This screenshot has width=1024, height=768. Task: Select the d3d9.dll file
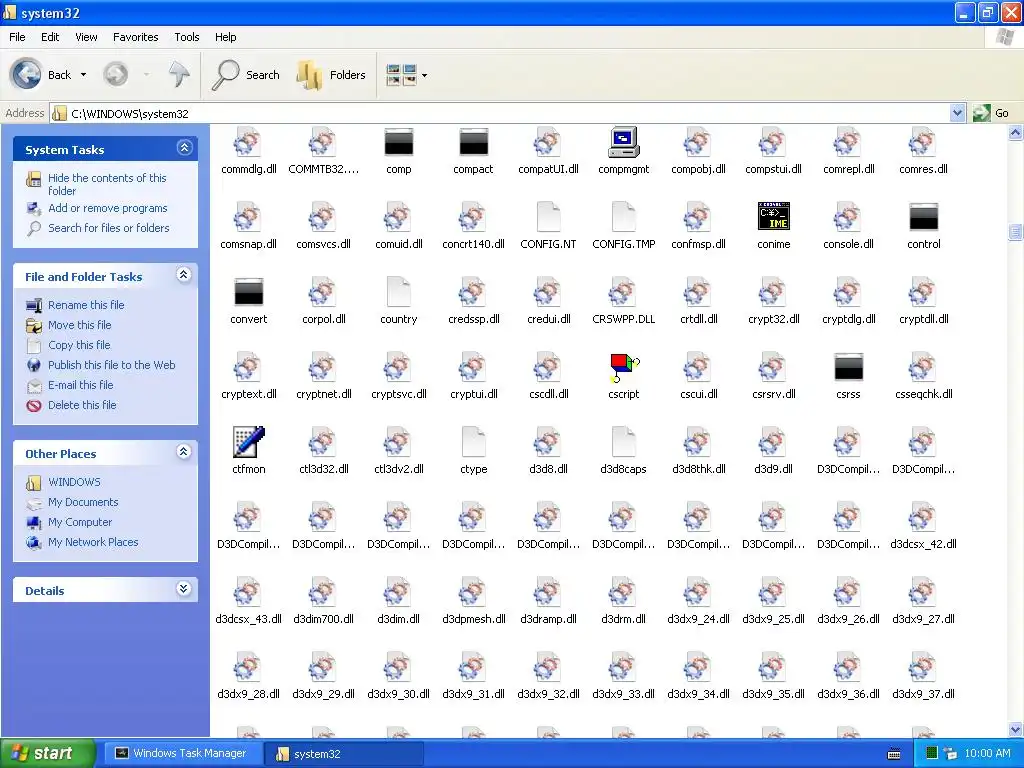coord(774,452)
